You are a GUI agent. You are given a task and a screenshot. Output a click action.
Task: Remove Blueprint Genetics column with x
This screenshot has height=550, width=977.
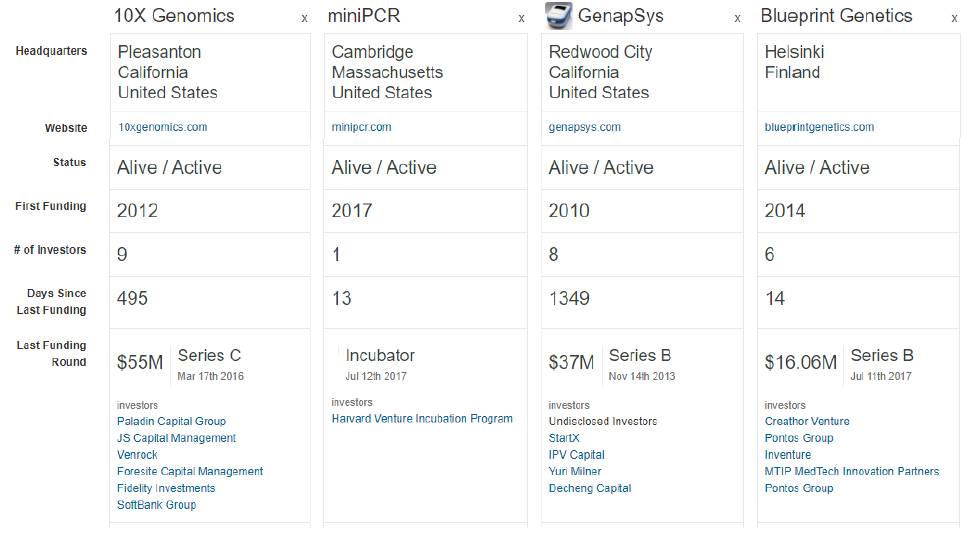click(x=955, y=19)
